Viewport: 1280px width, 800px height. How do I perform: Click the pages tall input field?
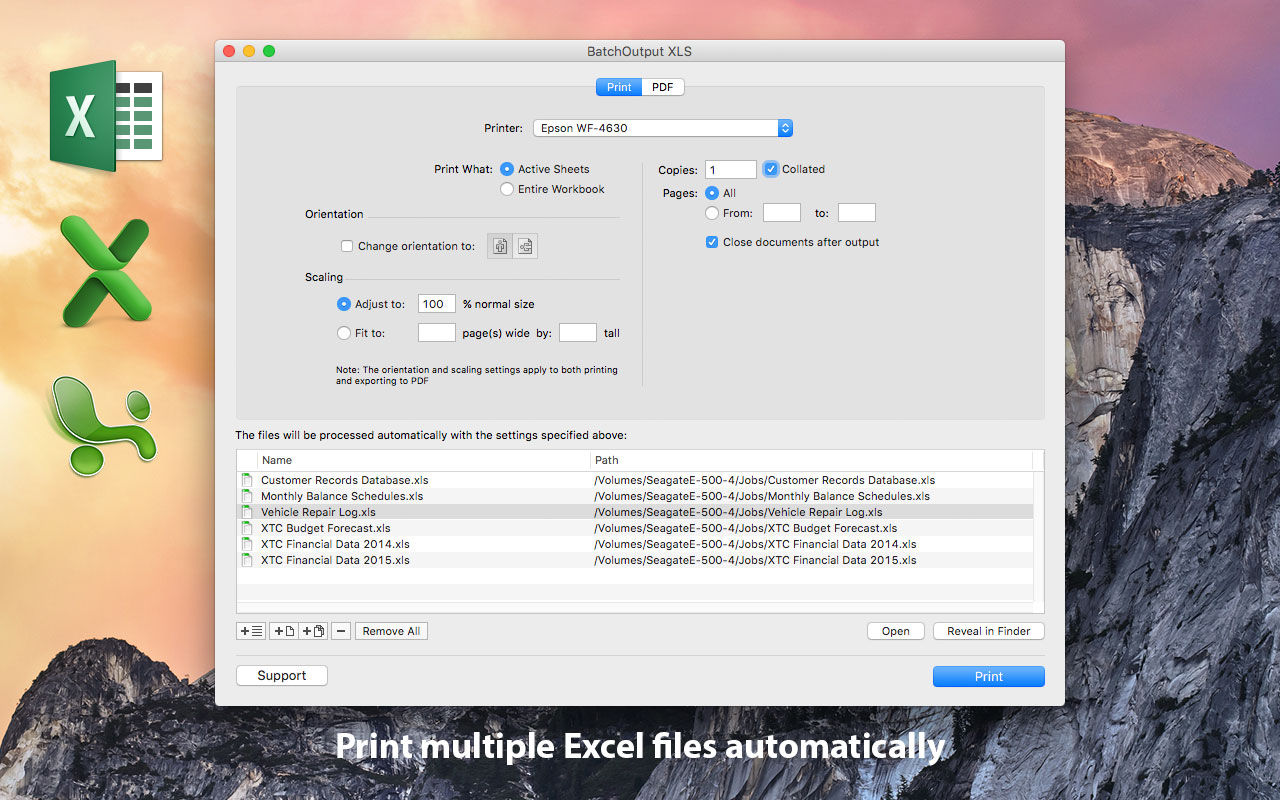578,333
